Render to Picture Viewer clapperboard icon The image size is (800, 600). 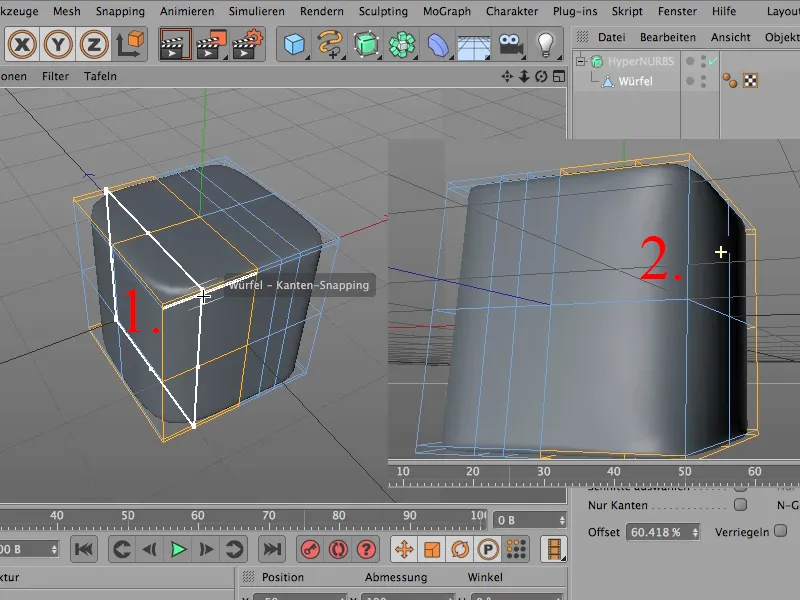point(211,45)
